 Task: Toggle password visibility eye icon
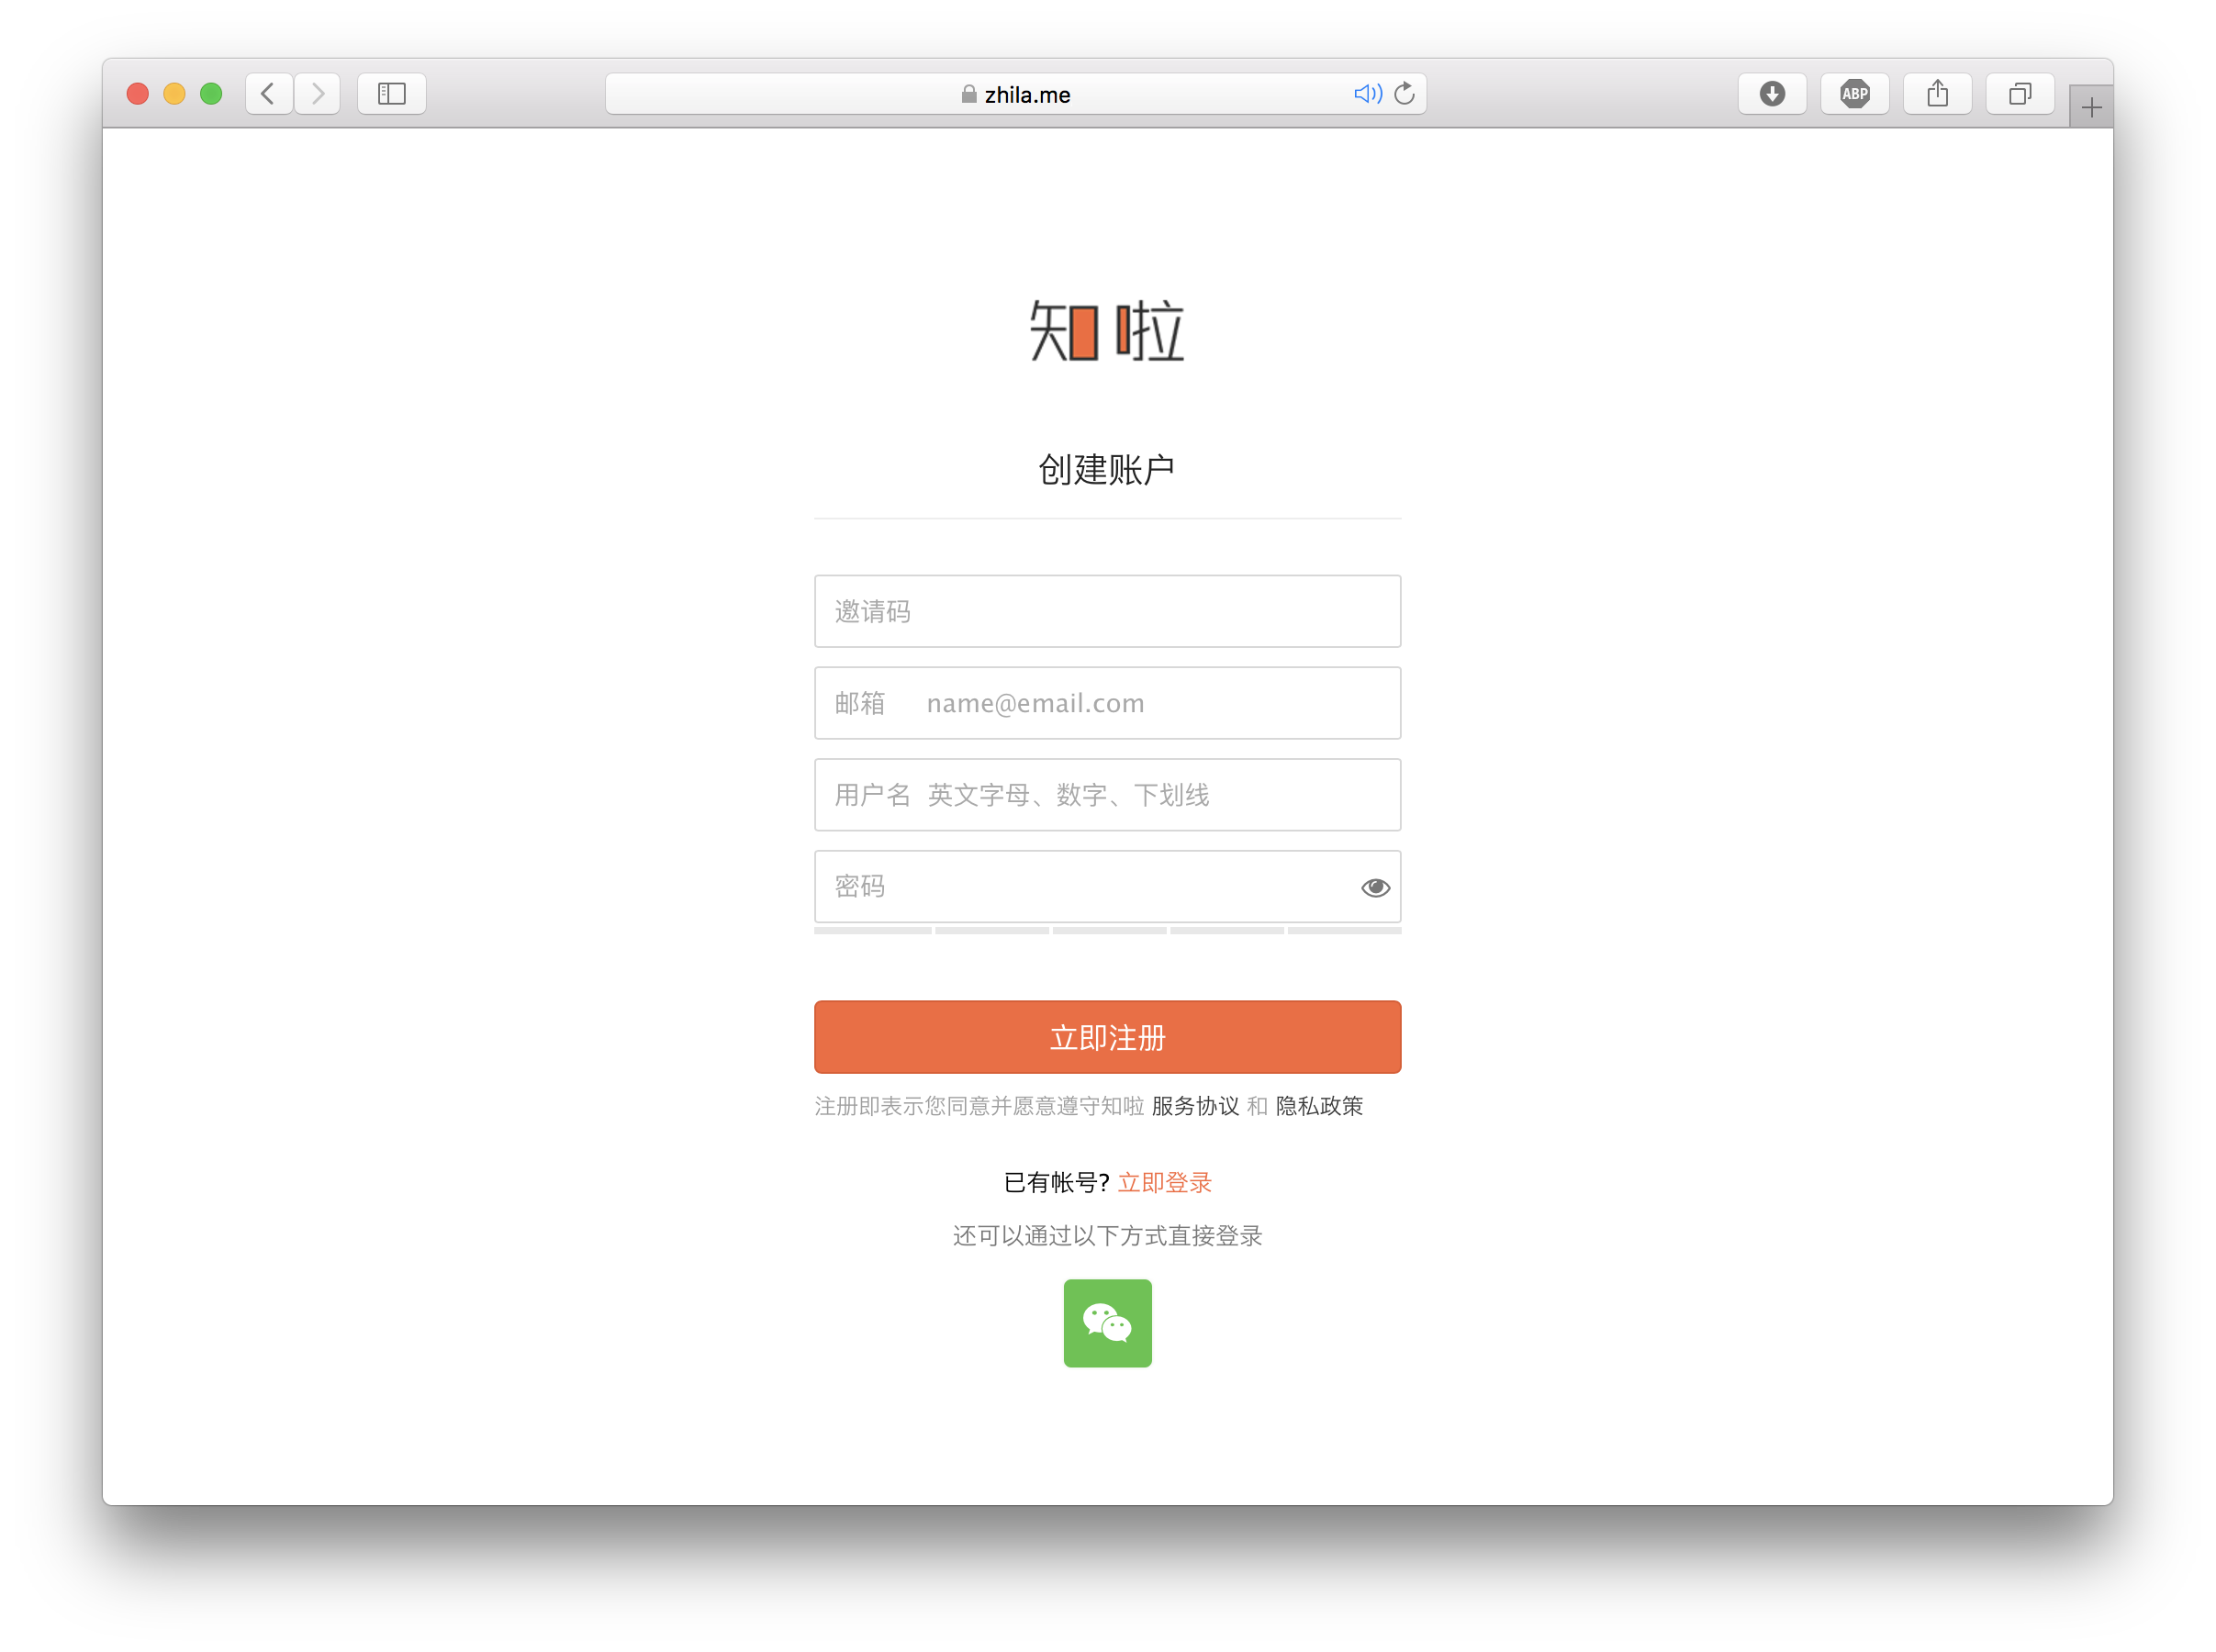click(x=1375, y=887)
